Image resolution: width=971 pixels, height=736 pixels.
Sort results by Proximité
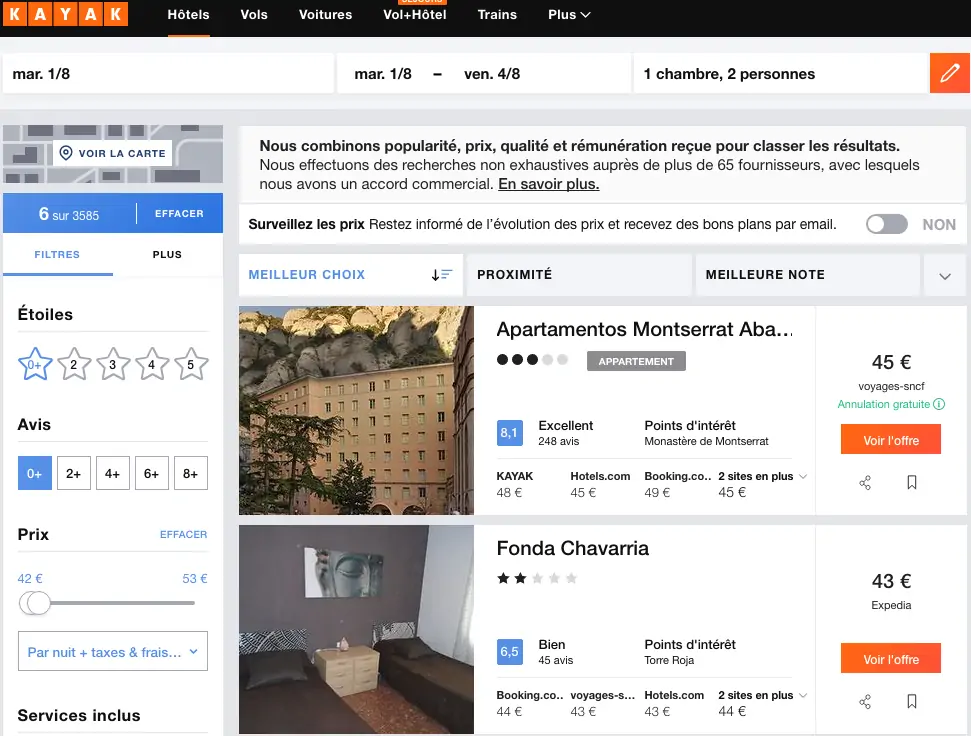point(579,275)
